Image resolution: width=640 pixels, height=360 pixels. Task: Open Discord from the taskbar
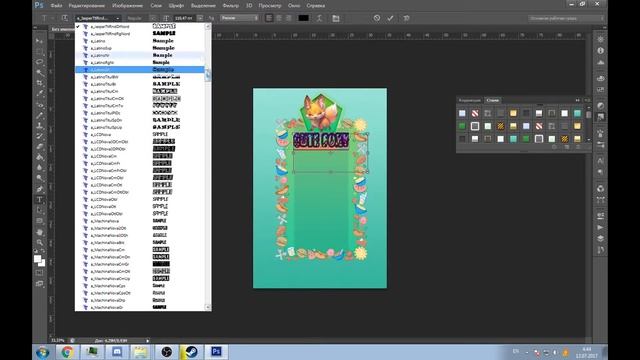click(x=117, y=352)
